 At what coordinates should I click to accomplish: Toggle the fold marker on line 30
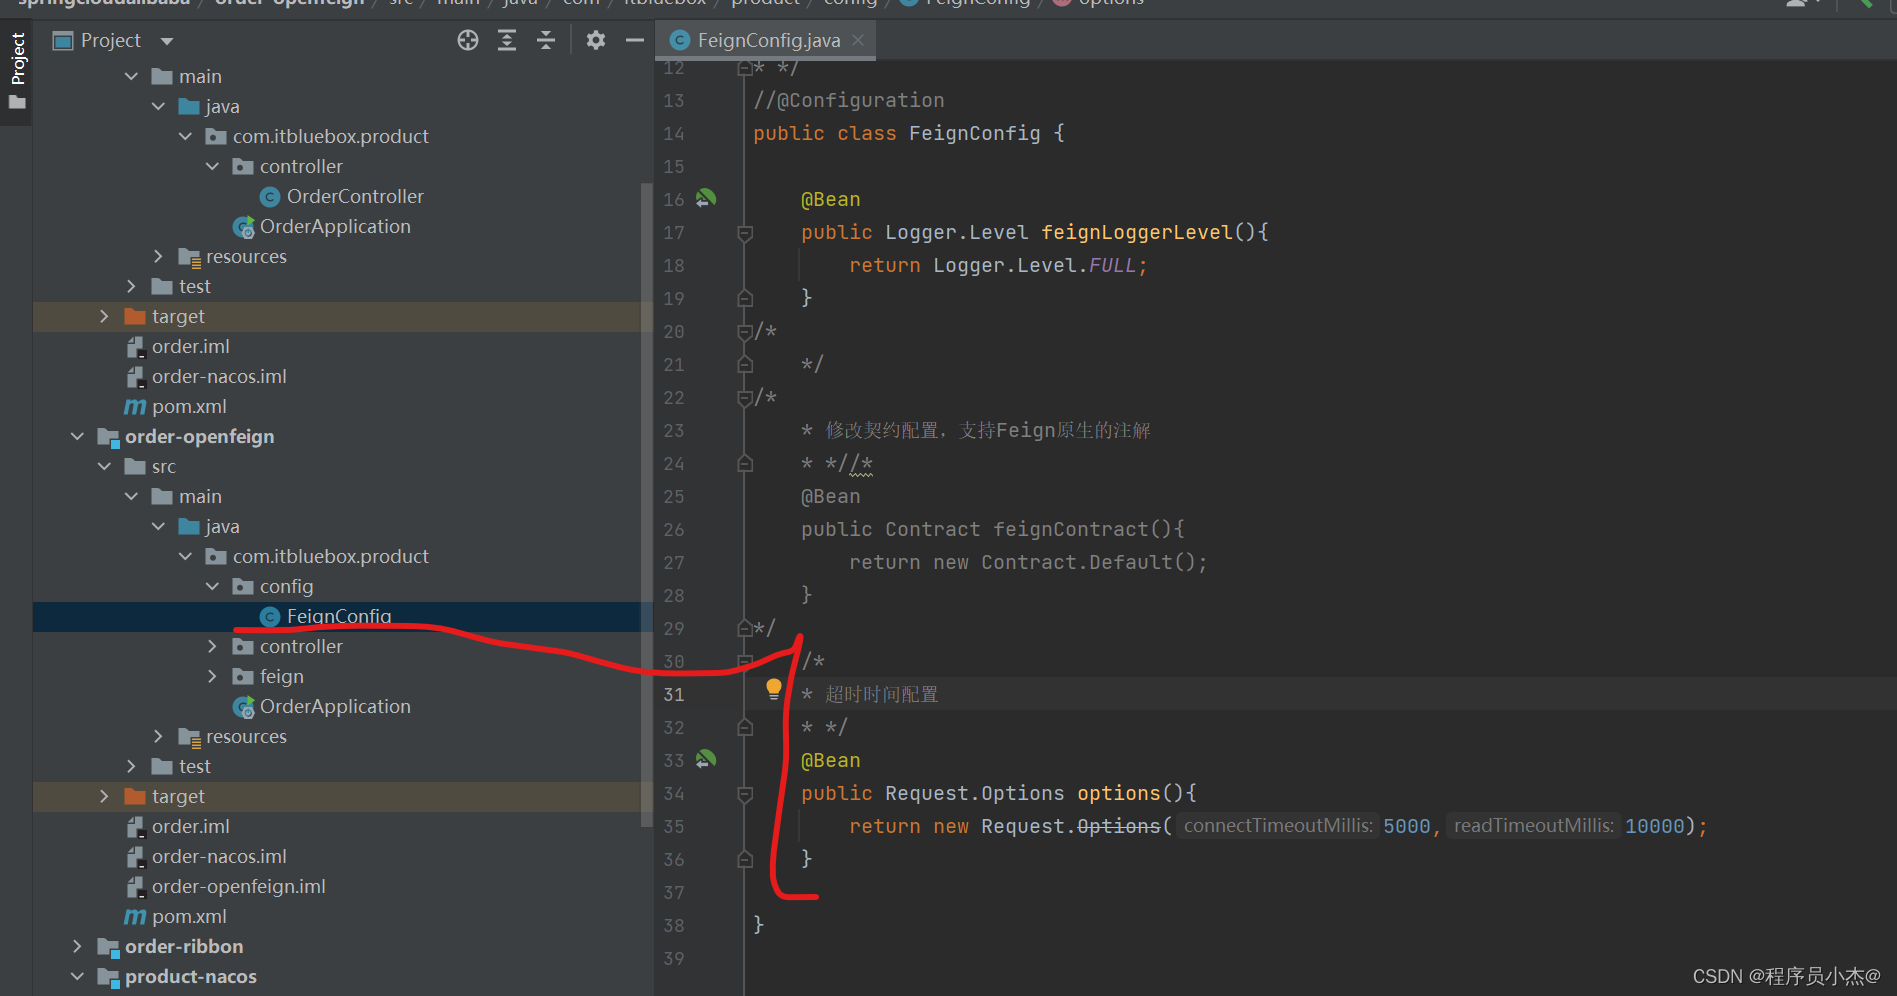tap(745, 661)
